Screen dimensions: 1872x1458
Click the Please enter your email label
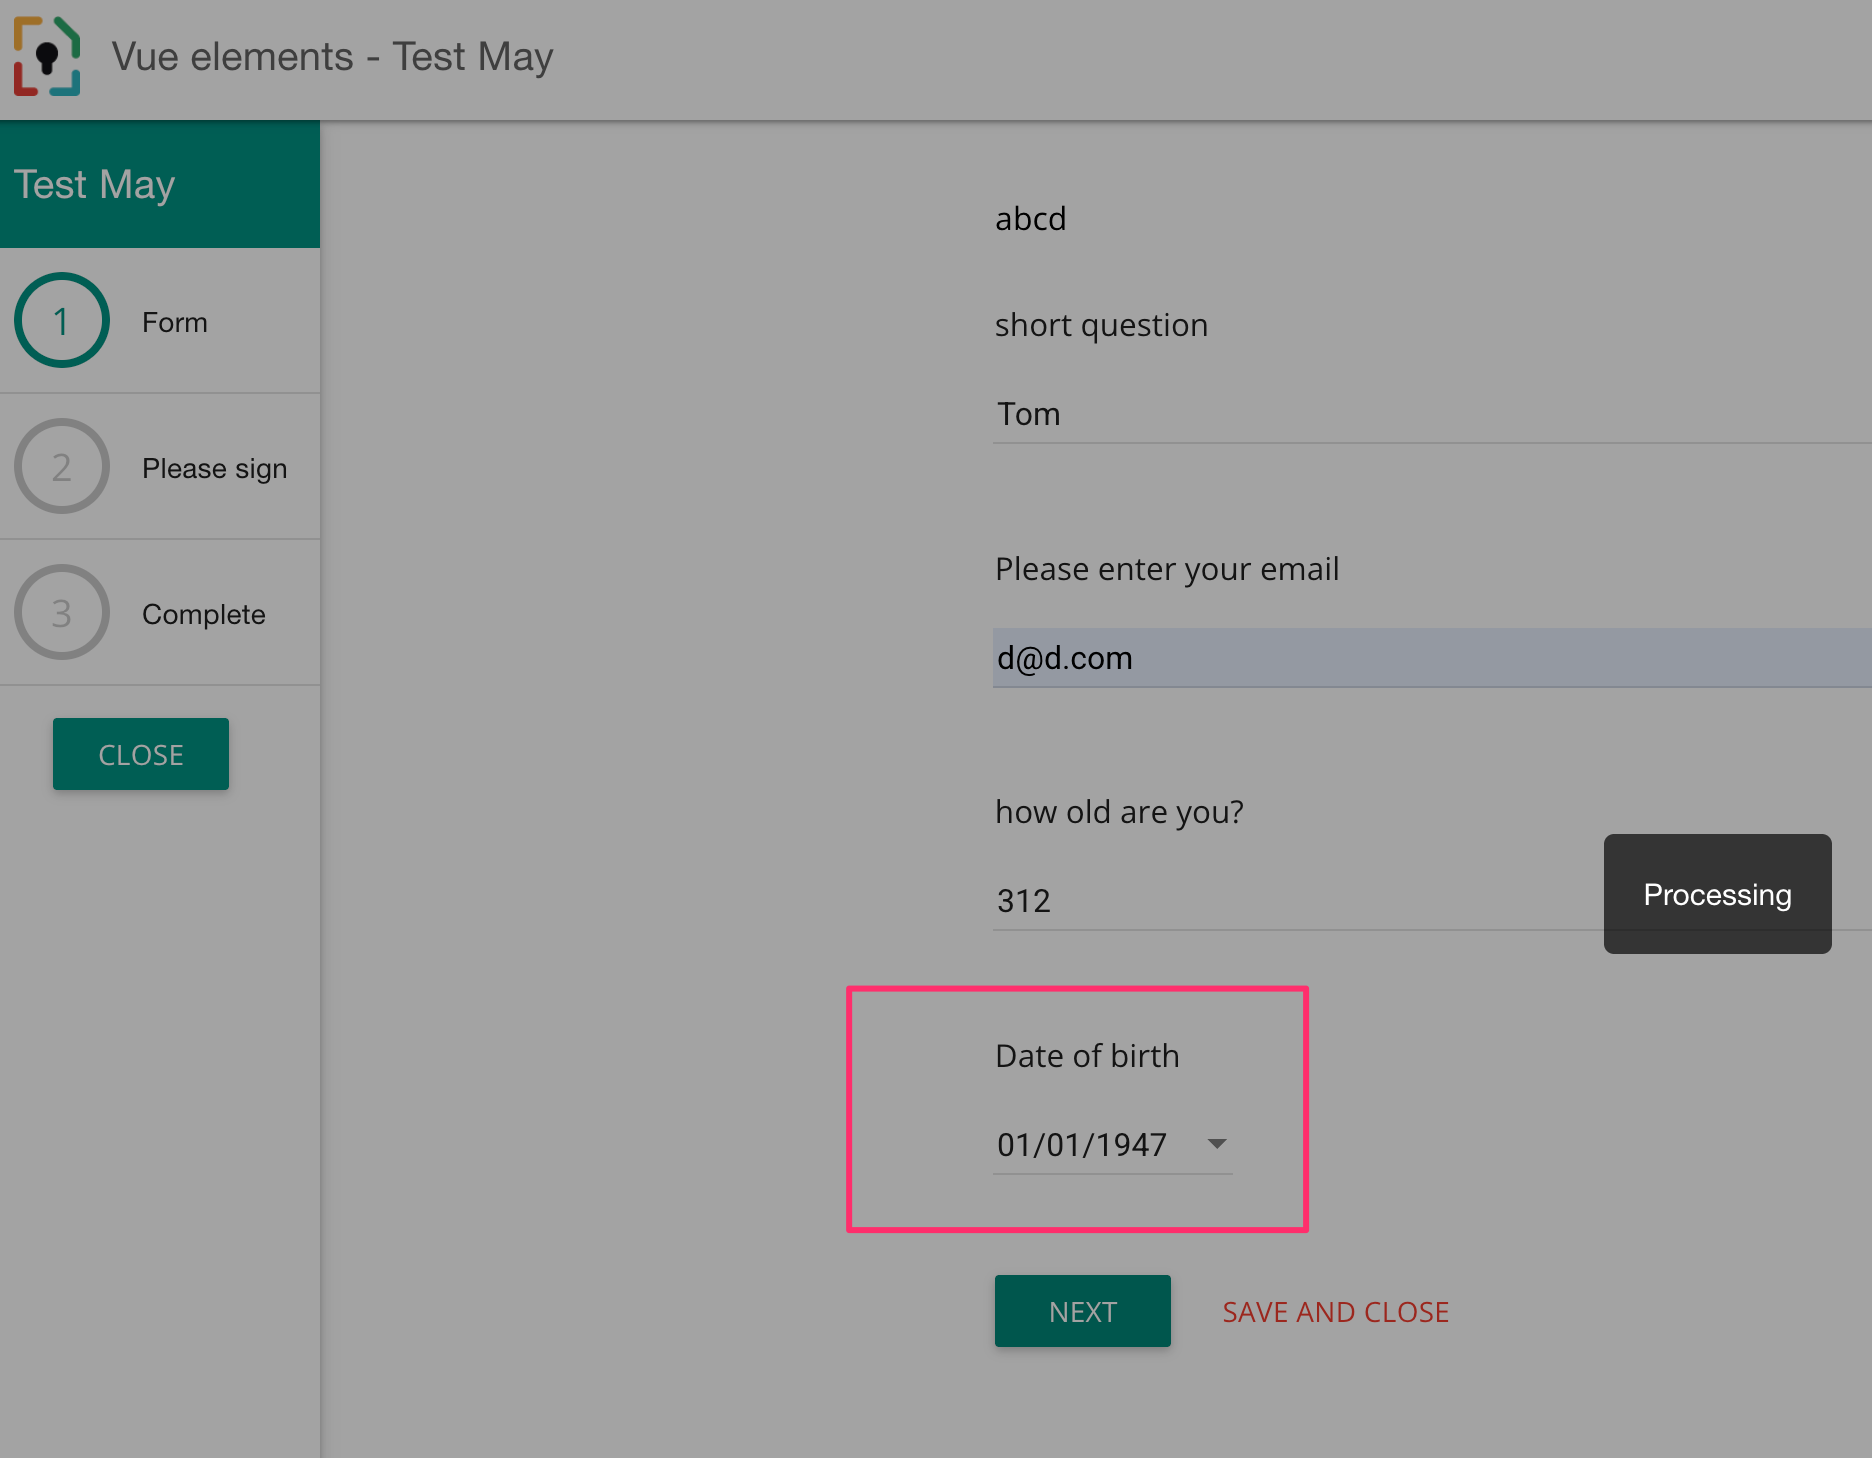point(1166,569)
